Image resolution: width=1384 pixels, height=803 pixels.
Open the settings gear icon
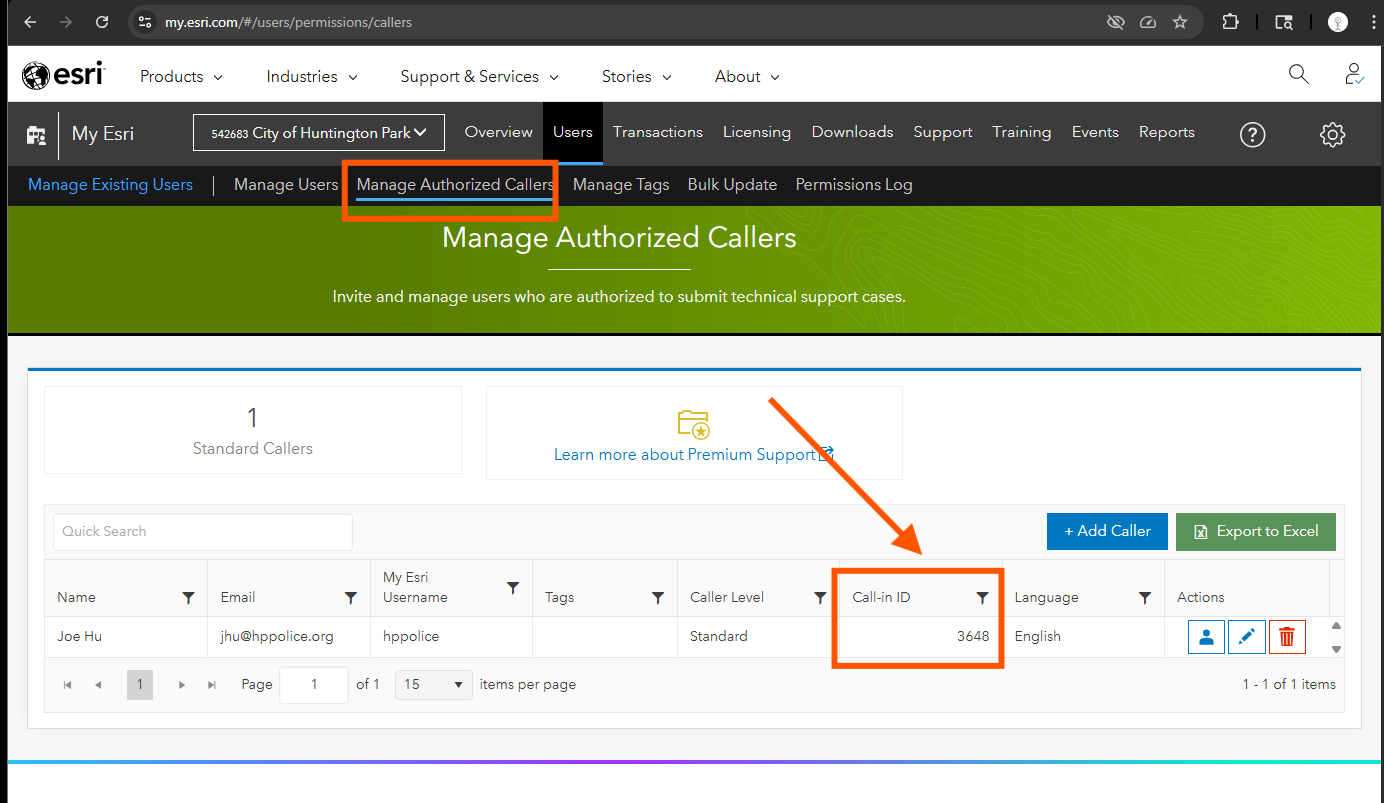(x=1333, y=134)
